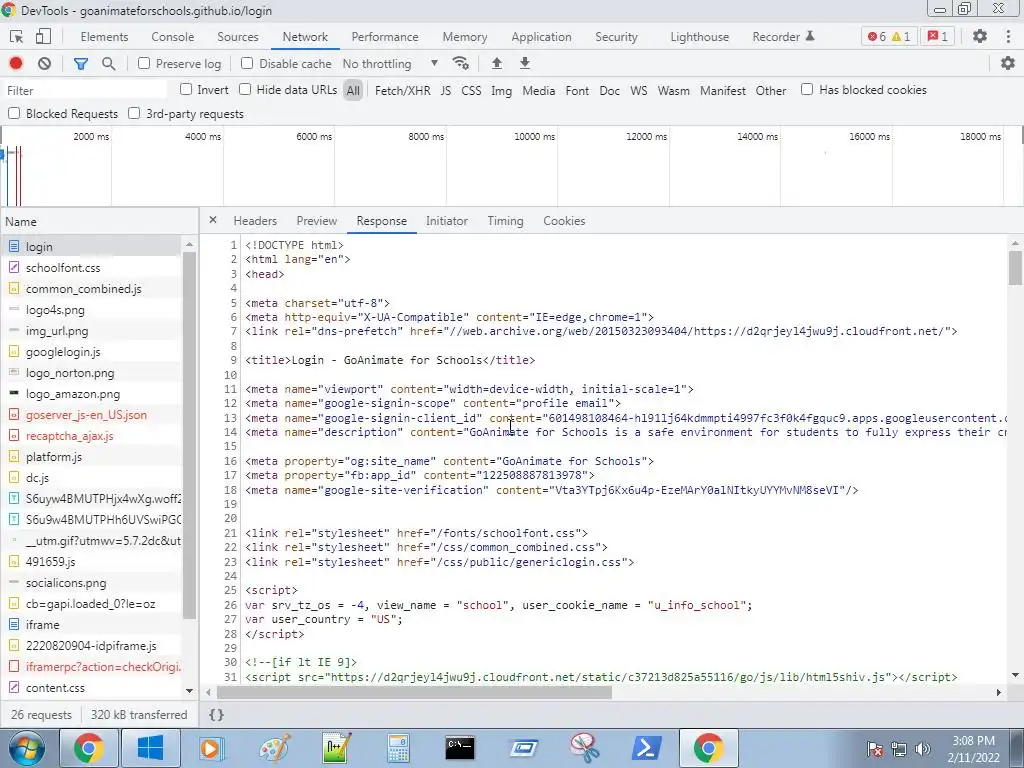1024x768 pixels.
Task: Import HAR file with upload arrow
Action: pyautogui.click(x=496, y=63)
